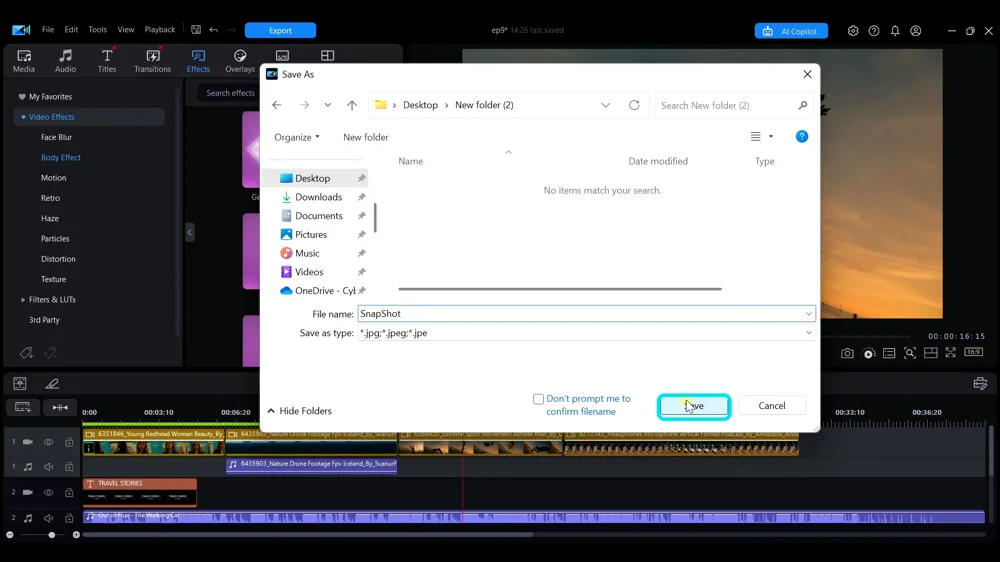
Task: Open the Transitions room
Action: pos(152,61)
